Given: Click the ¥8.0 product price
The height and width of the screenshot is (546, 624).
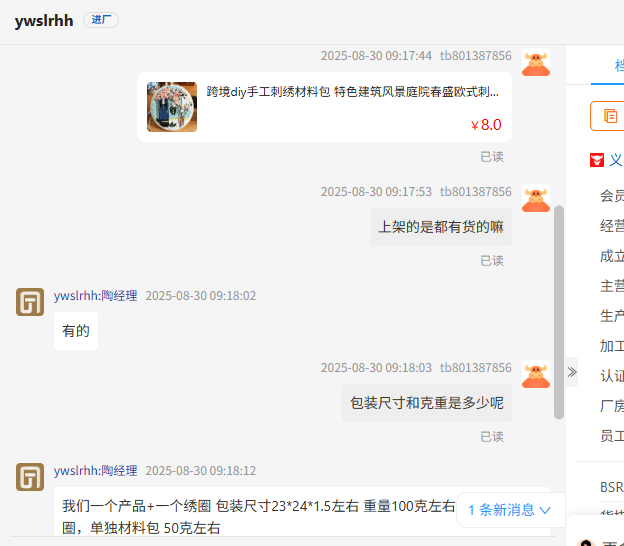Looking at the screenshot, I should point(486,125).
